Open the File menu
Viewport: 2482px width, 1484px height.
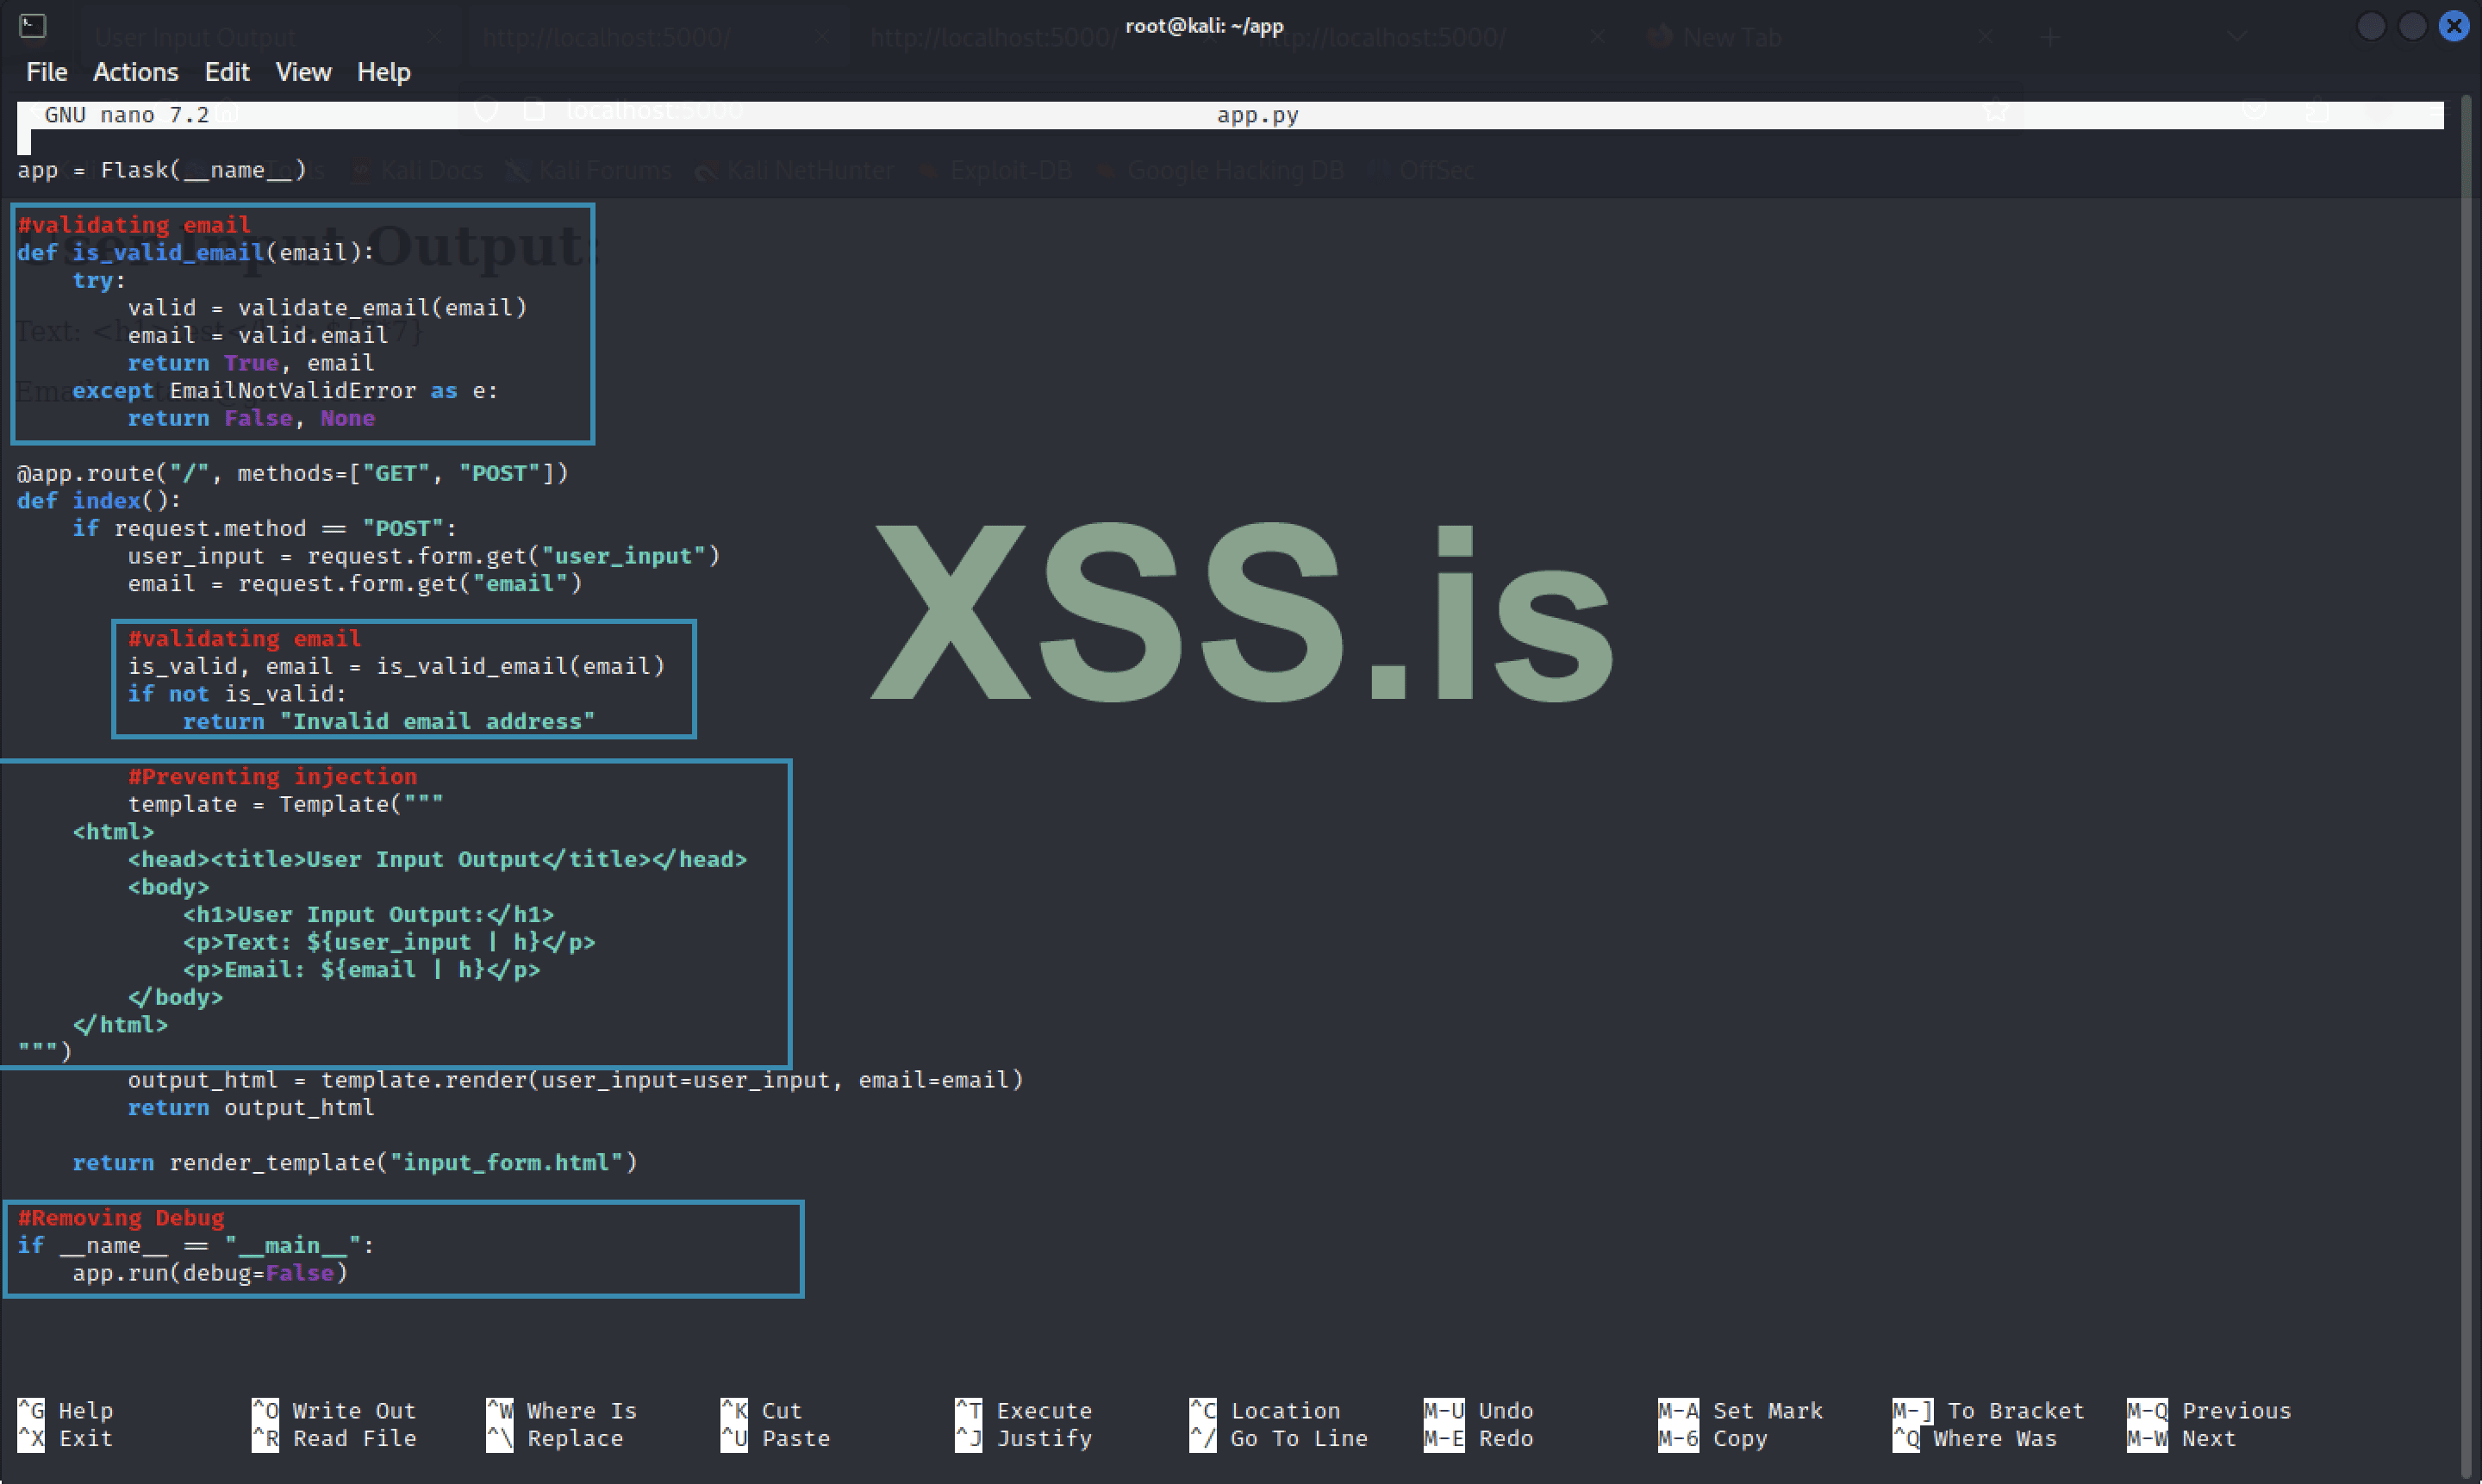pyautogui.click(x=46, y=72)
